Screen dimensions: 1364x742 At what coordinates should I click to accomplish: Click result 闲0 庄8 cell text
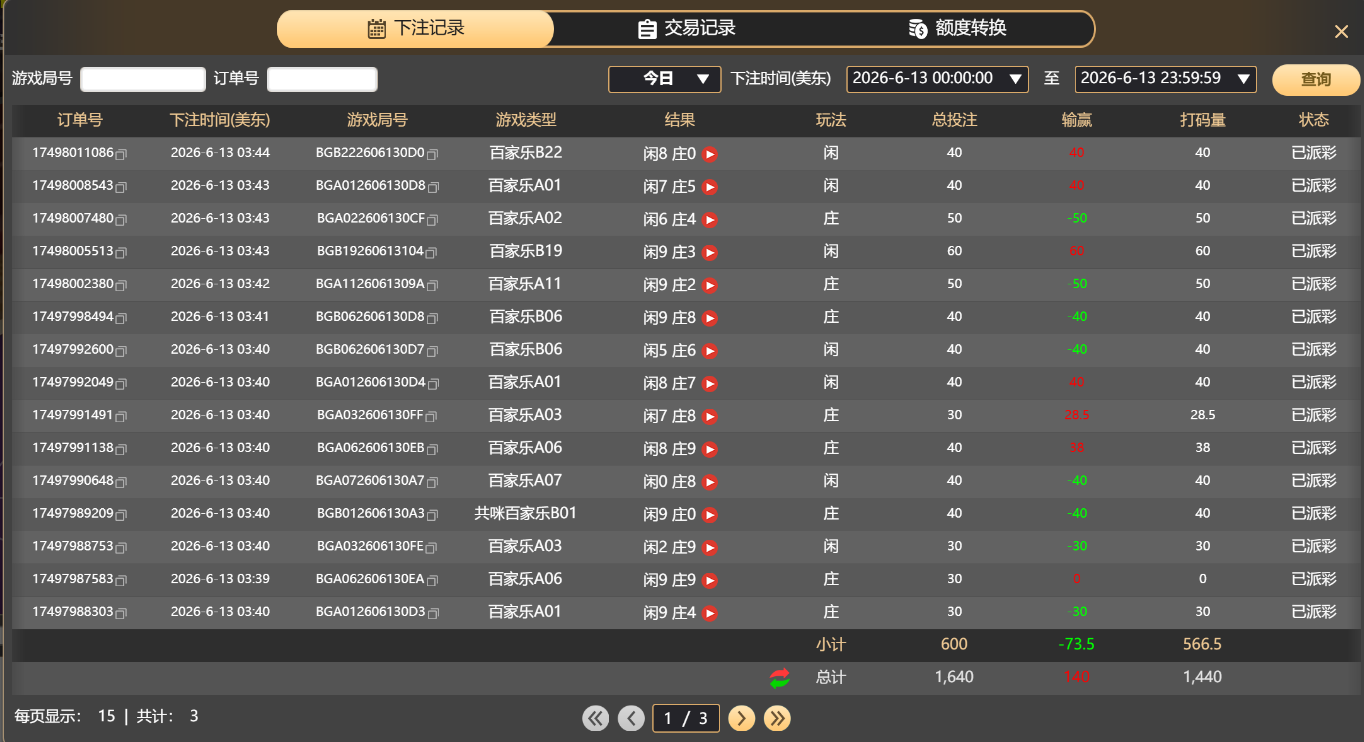coord(669,482)
